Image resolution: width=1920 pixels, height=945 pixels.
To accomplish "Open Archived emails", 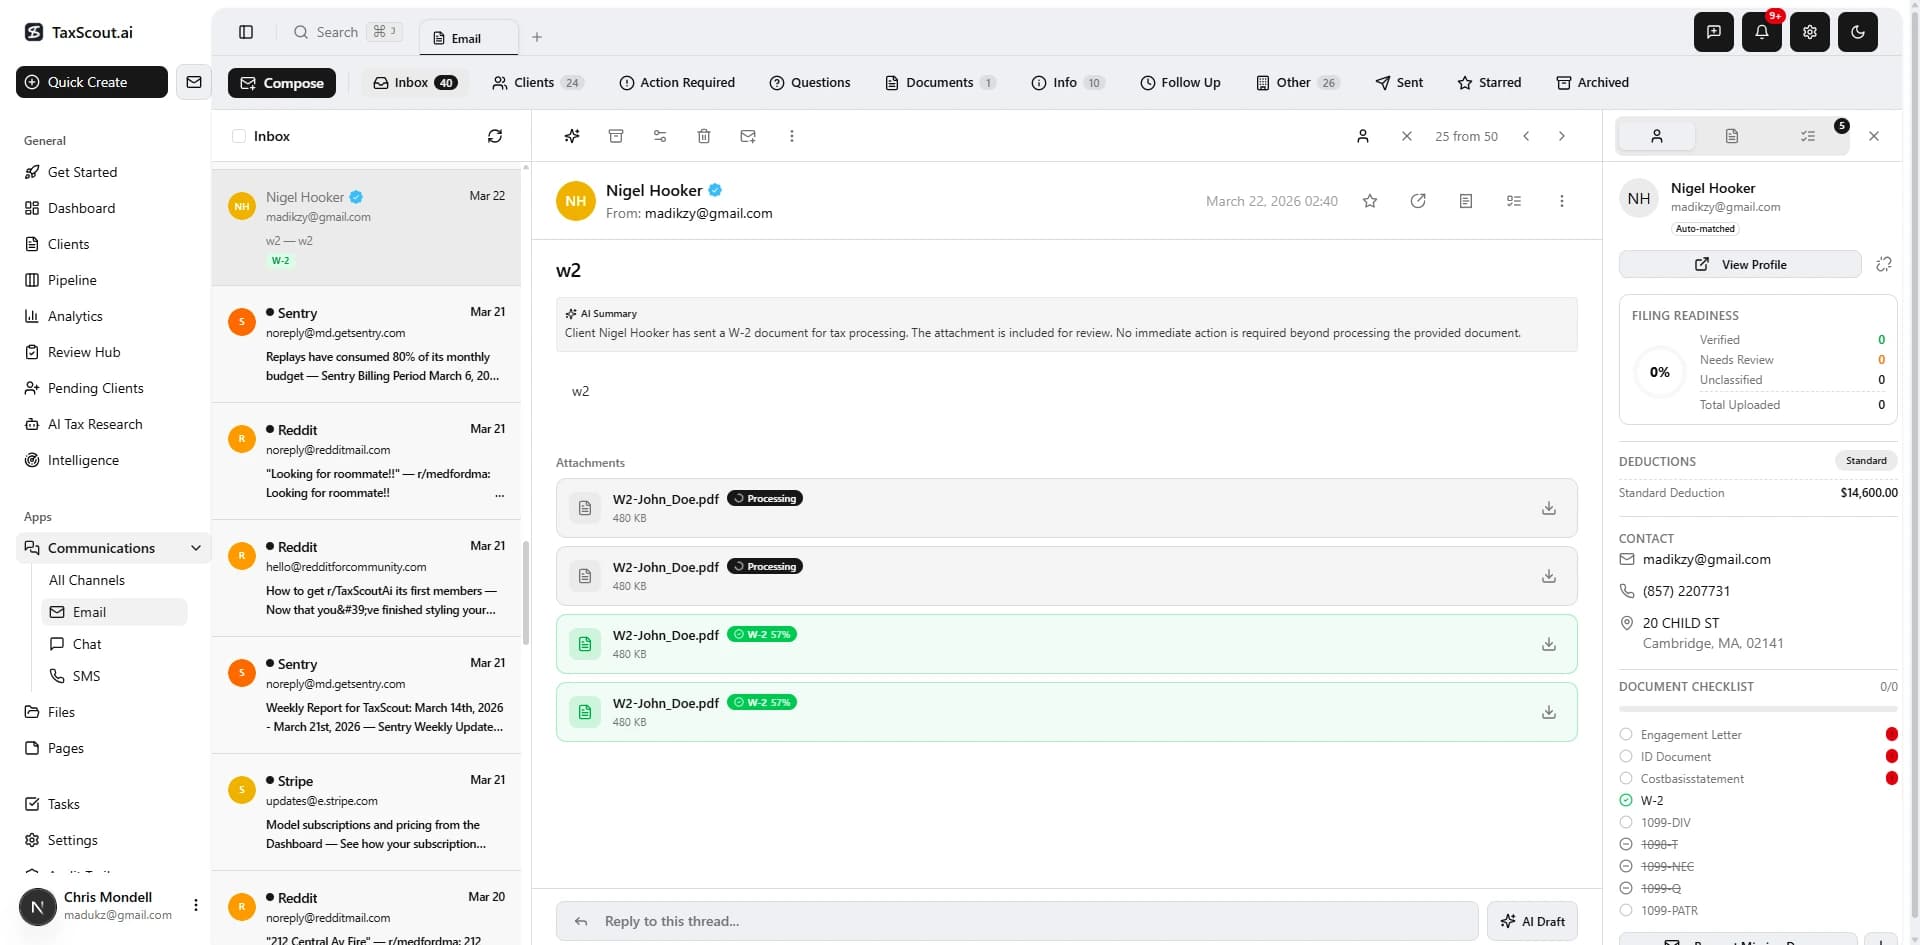I will point(1593,82).
